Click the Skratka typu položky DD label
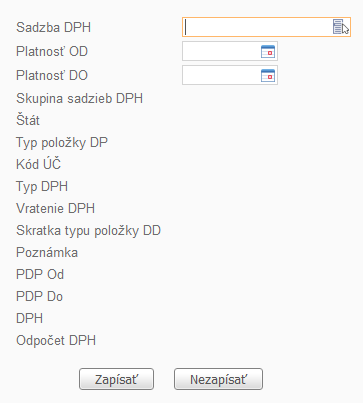Screen dimensions: 363x403 pyautogui.click(x=88, y=231)
